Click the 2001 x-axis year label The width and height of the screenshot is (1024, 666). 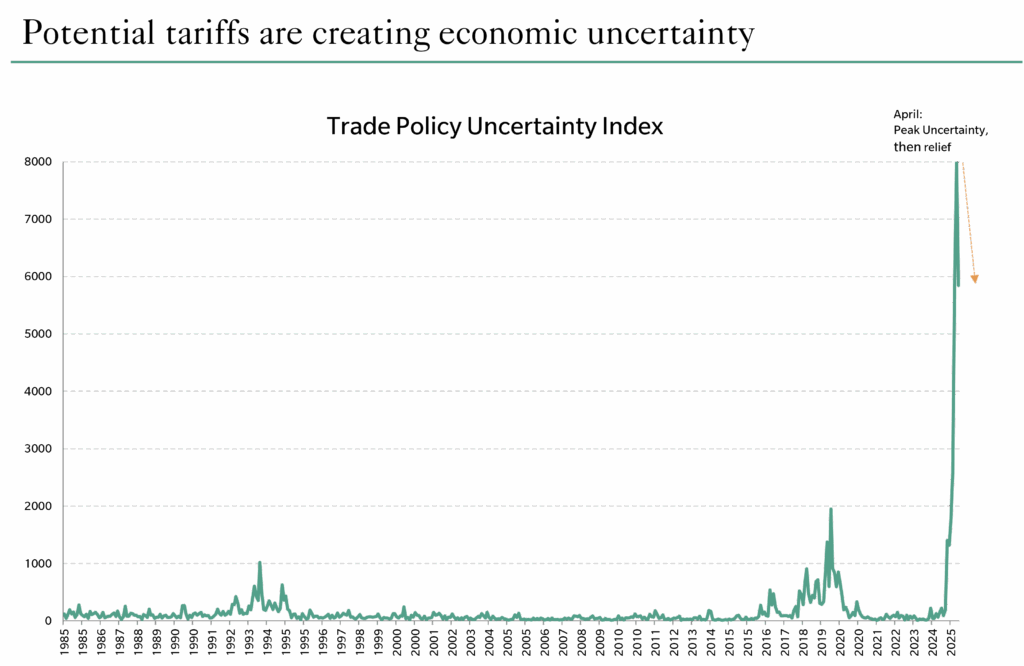pyautogui.click(x=434, y=642)
